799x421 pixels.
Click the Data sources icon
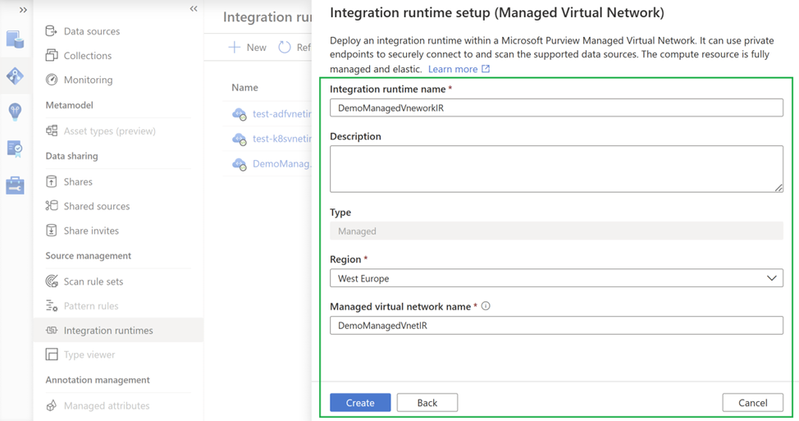(x=51, y=31)
